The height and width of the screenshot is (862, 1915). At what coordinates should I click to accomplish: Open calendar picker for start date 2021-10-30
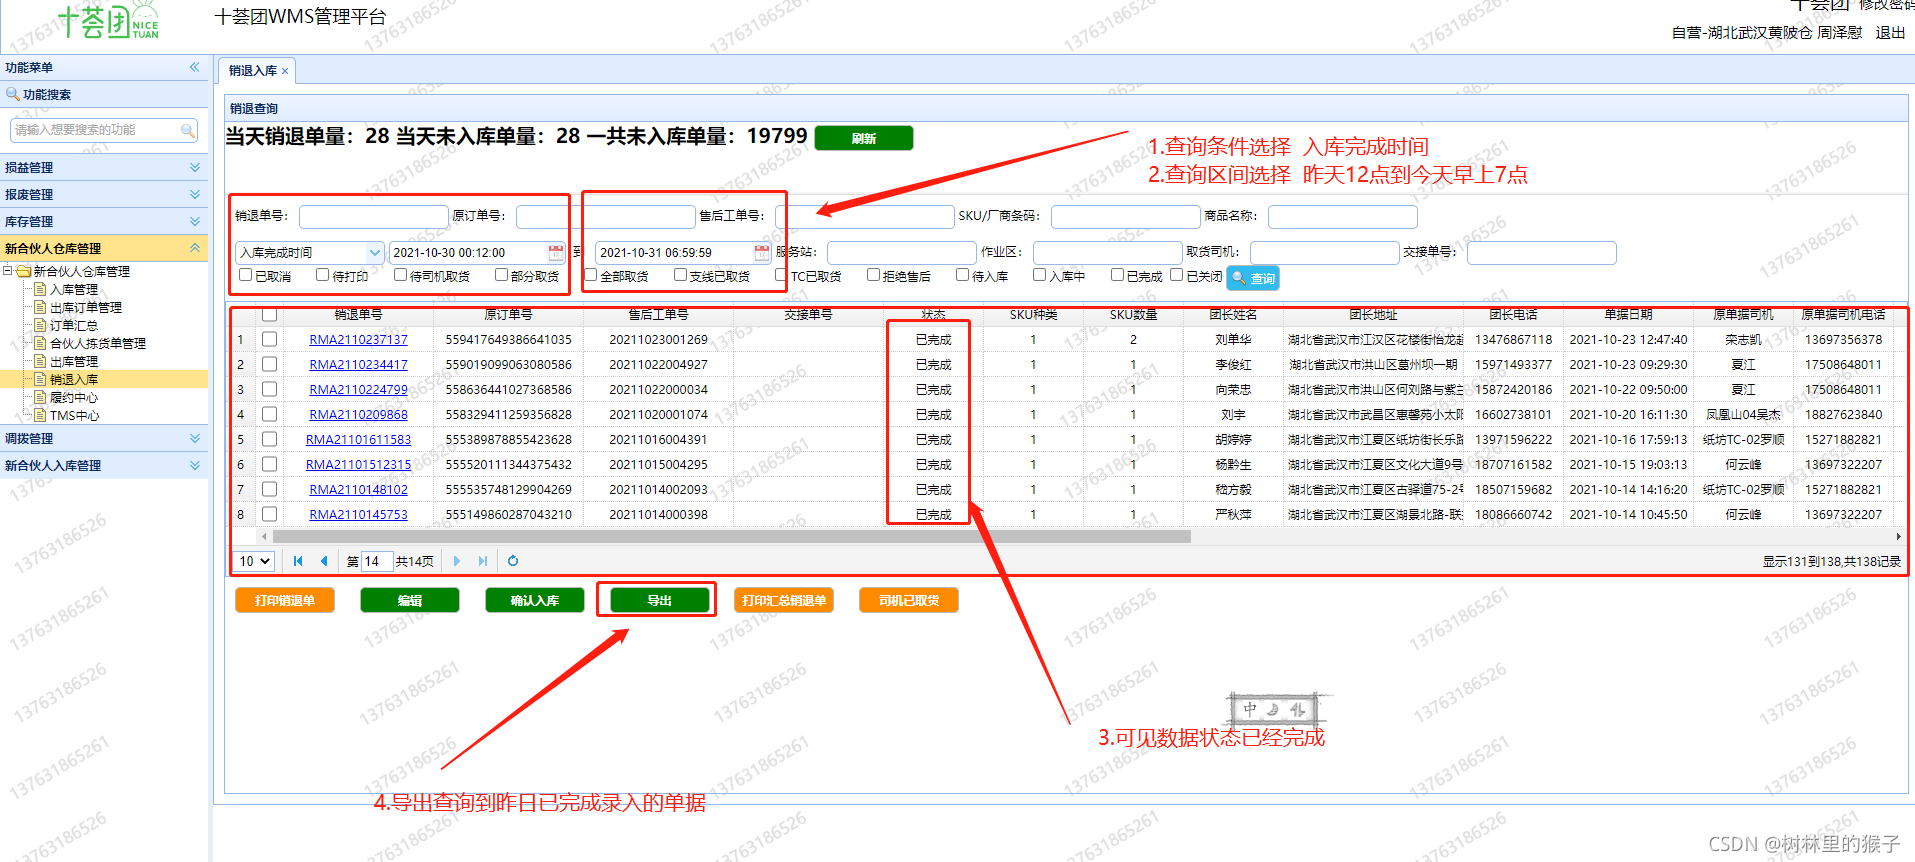[556, 252]
